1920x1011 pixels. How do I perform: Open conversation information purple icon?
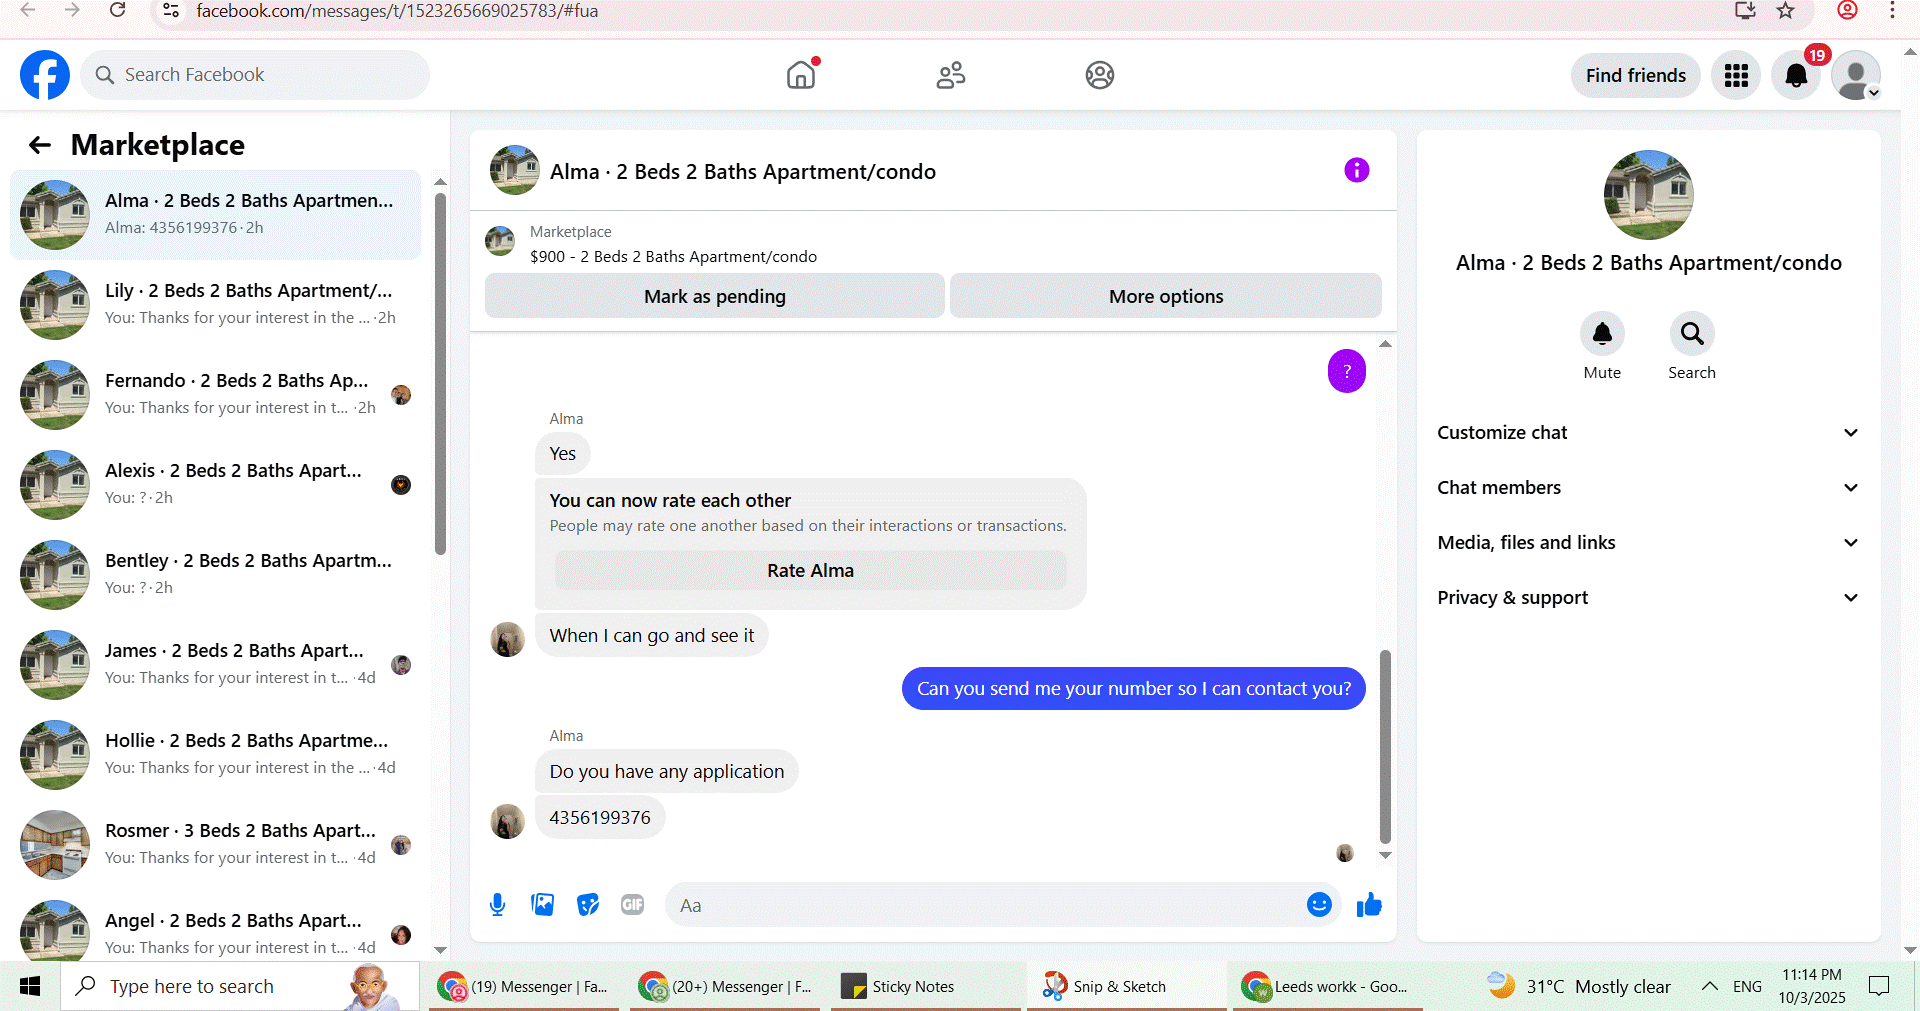click(x=1356, y=170)
